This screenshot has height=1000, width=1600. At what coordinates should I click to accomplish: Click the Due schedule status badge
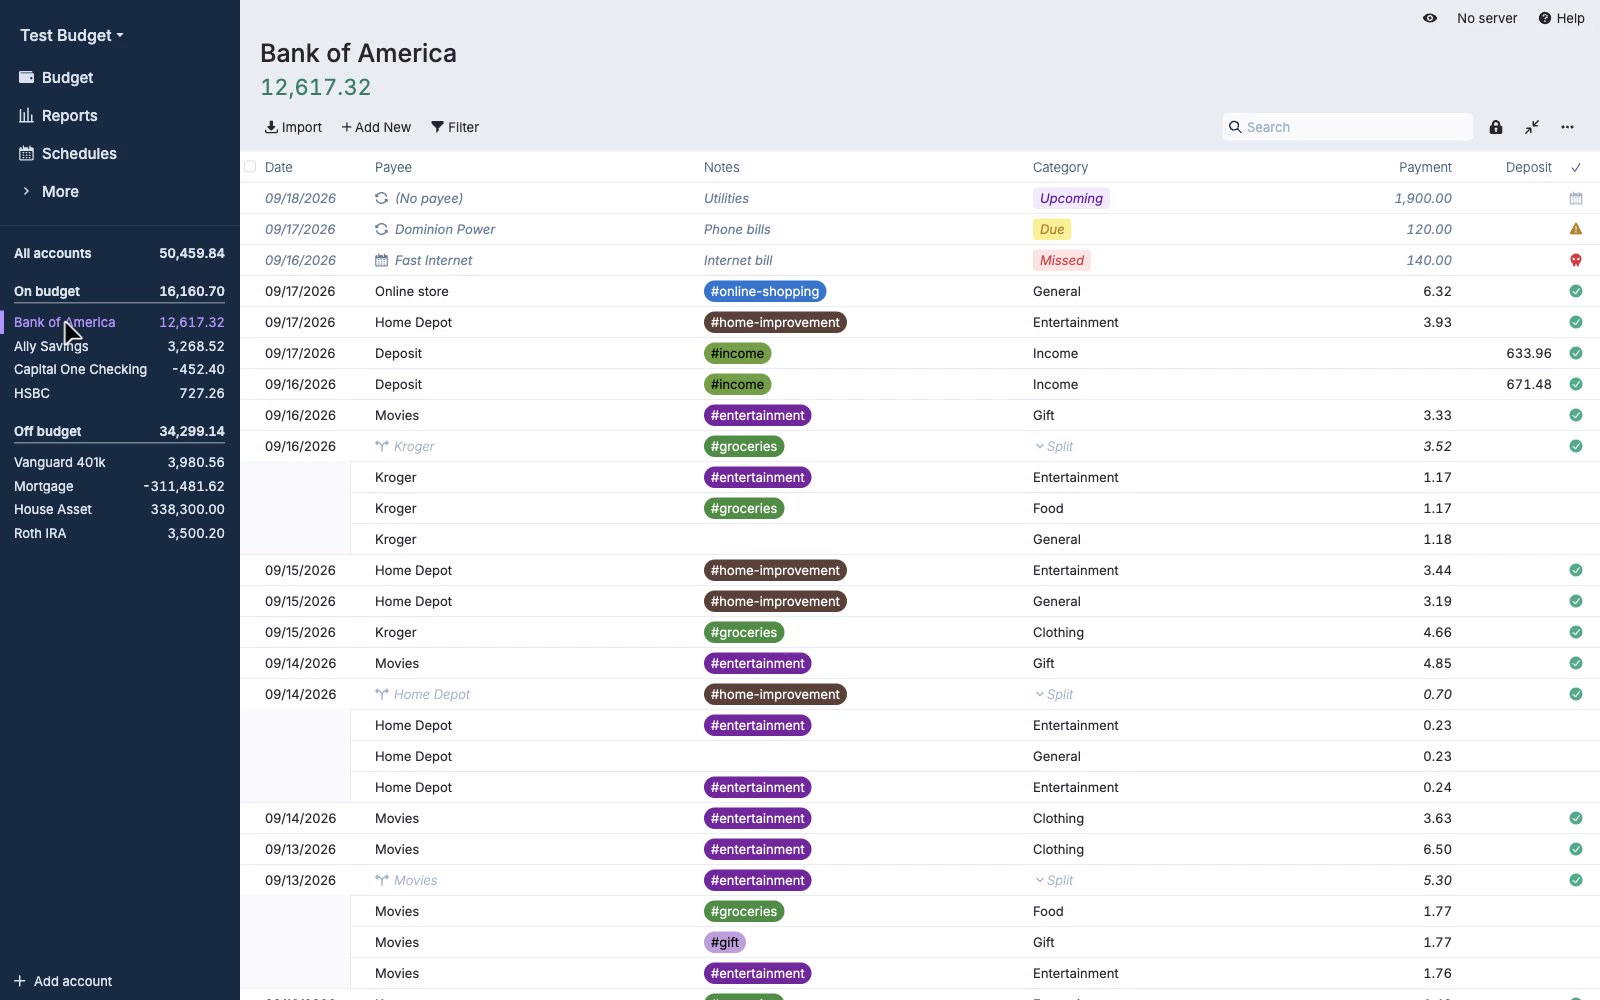pyautogui.click(x=1052, y=229)
